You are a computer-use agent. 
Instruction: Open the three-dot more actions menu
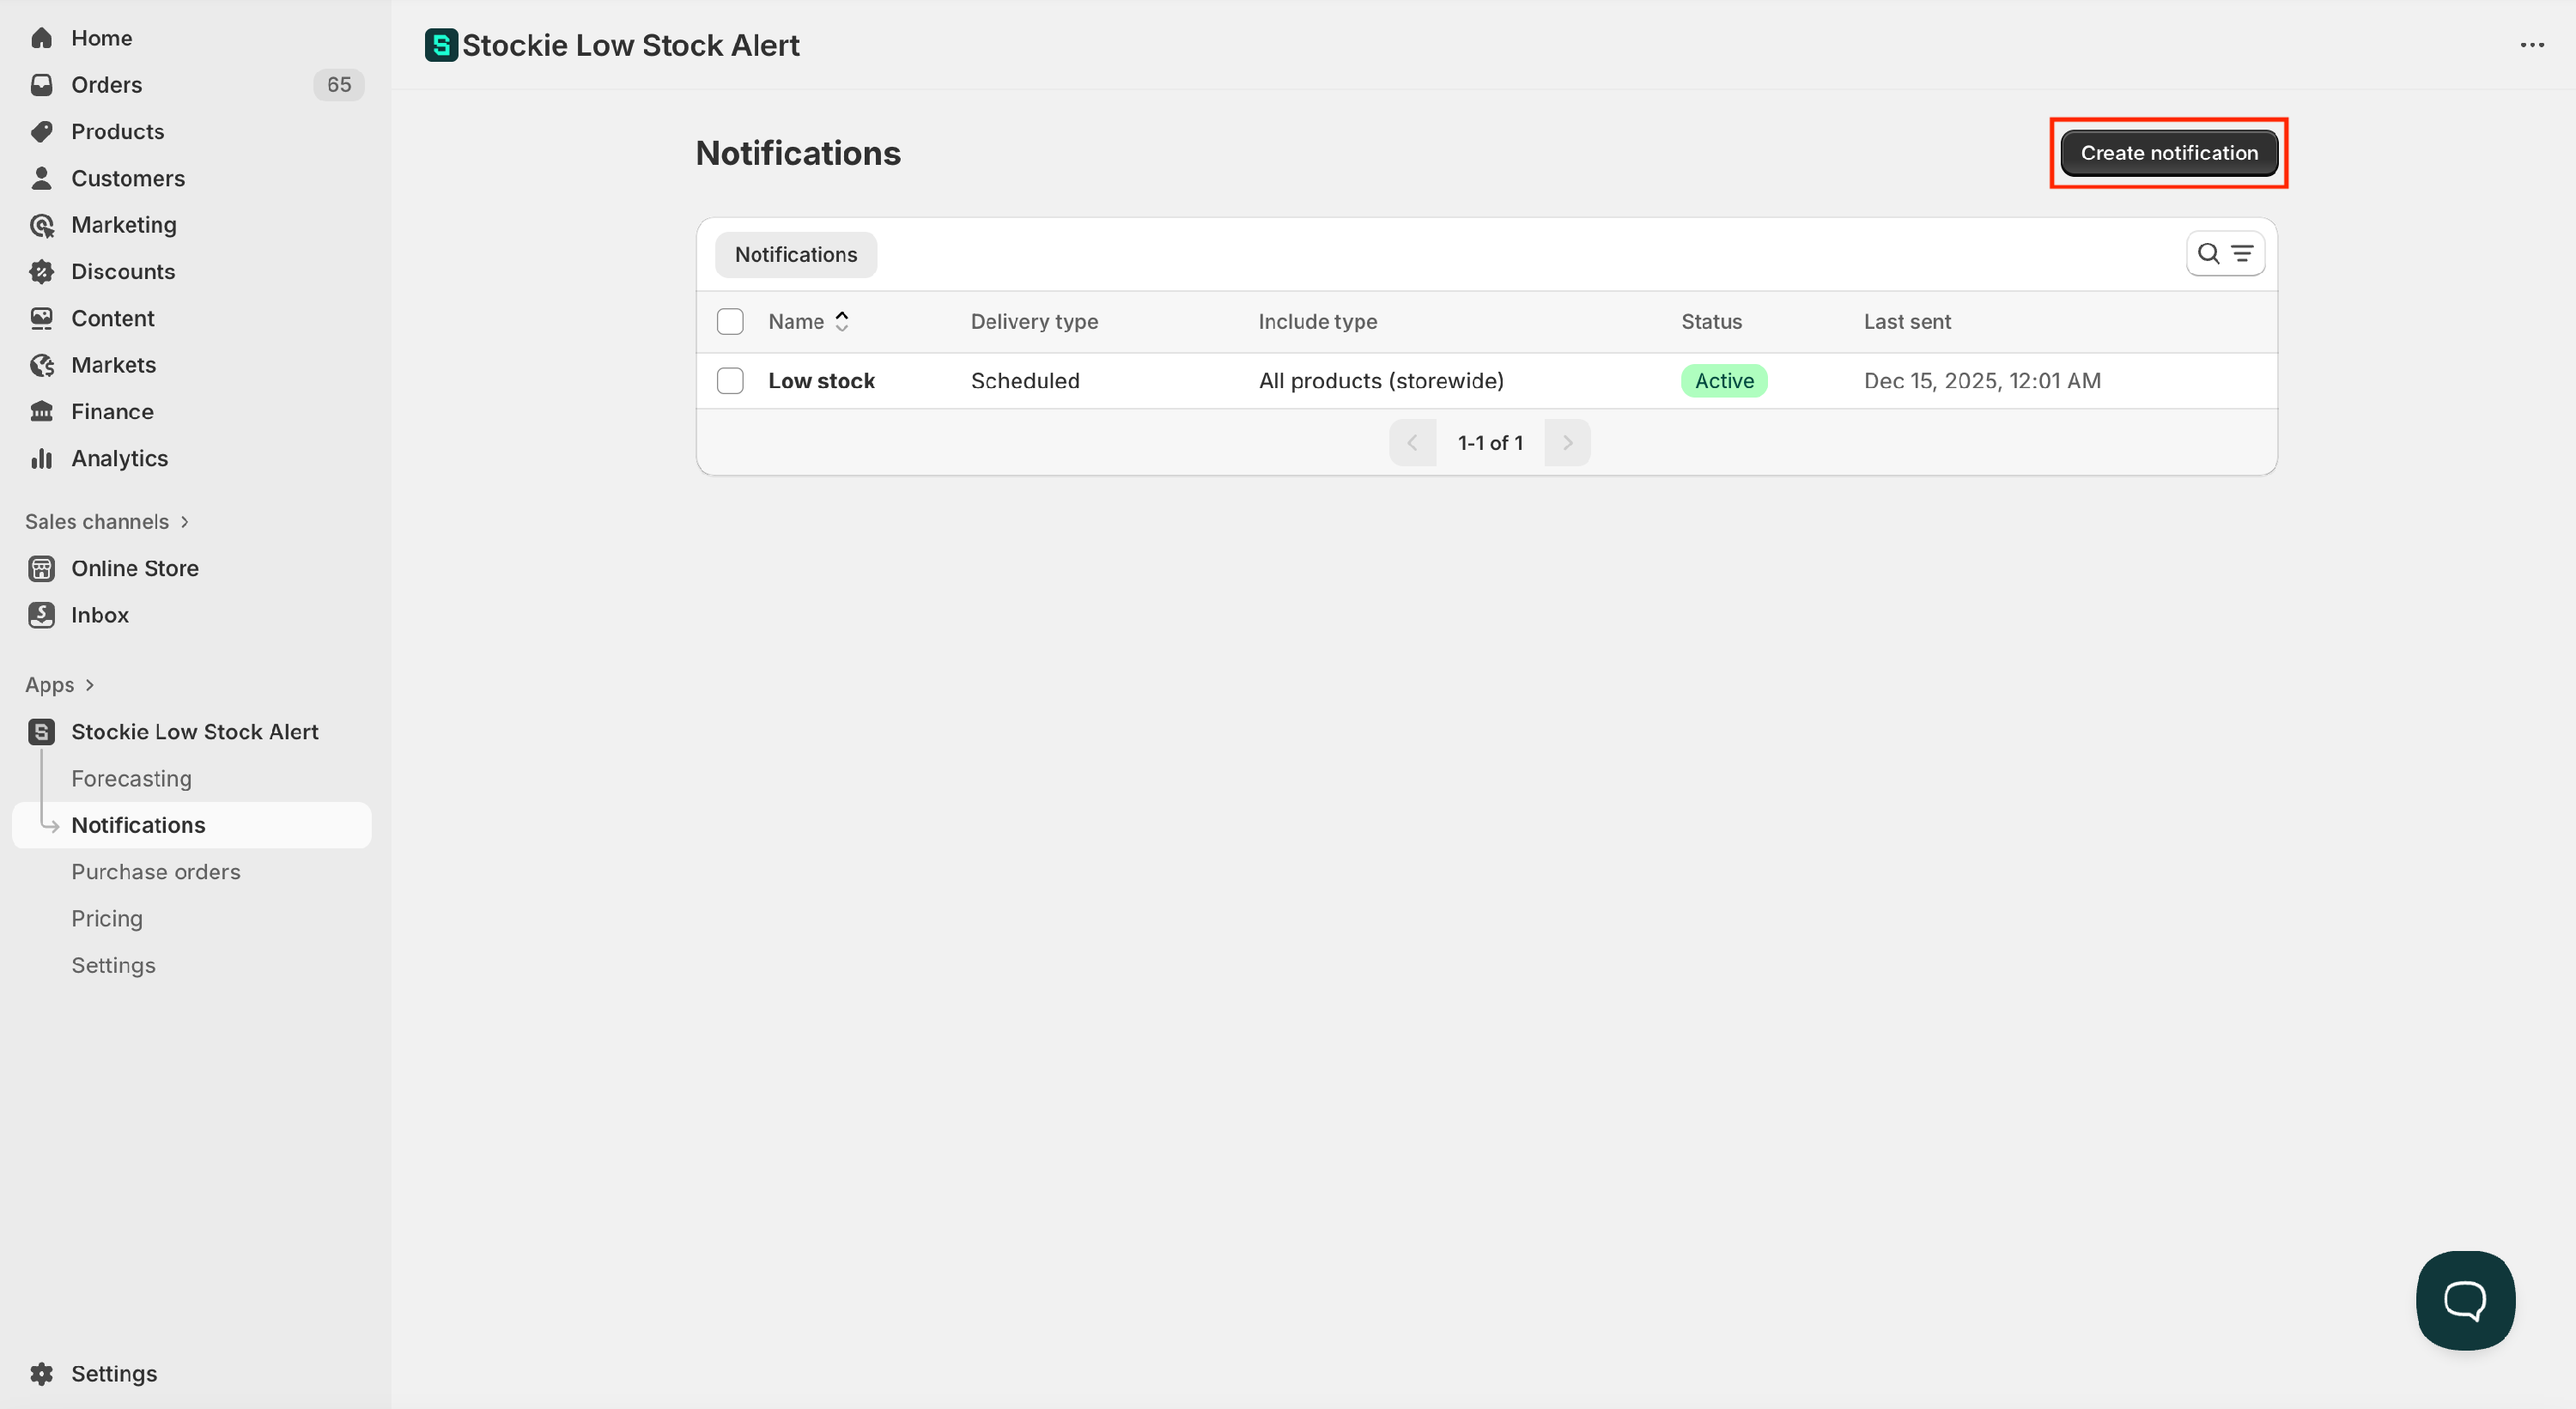2531,45
